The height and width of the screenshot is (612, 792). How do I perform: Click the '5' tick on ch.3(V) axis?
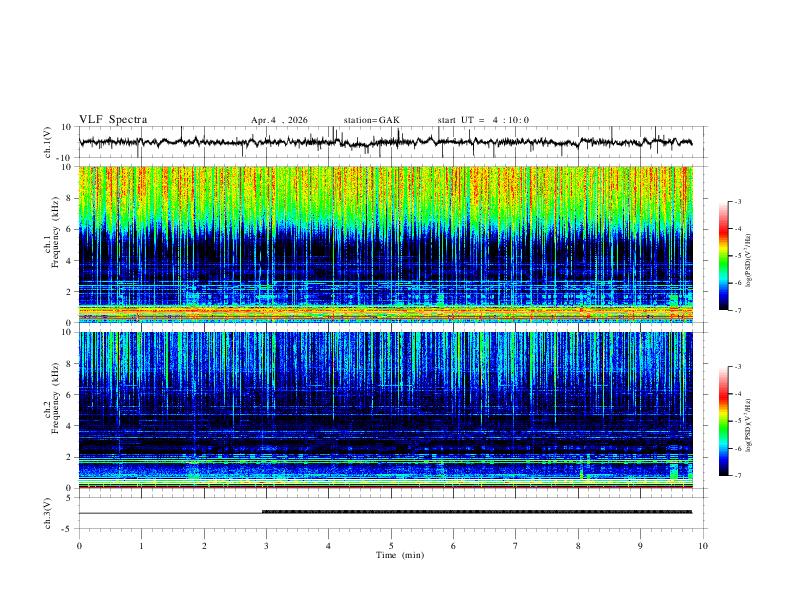pyautogui.click(x=69, y=498)
